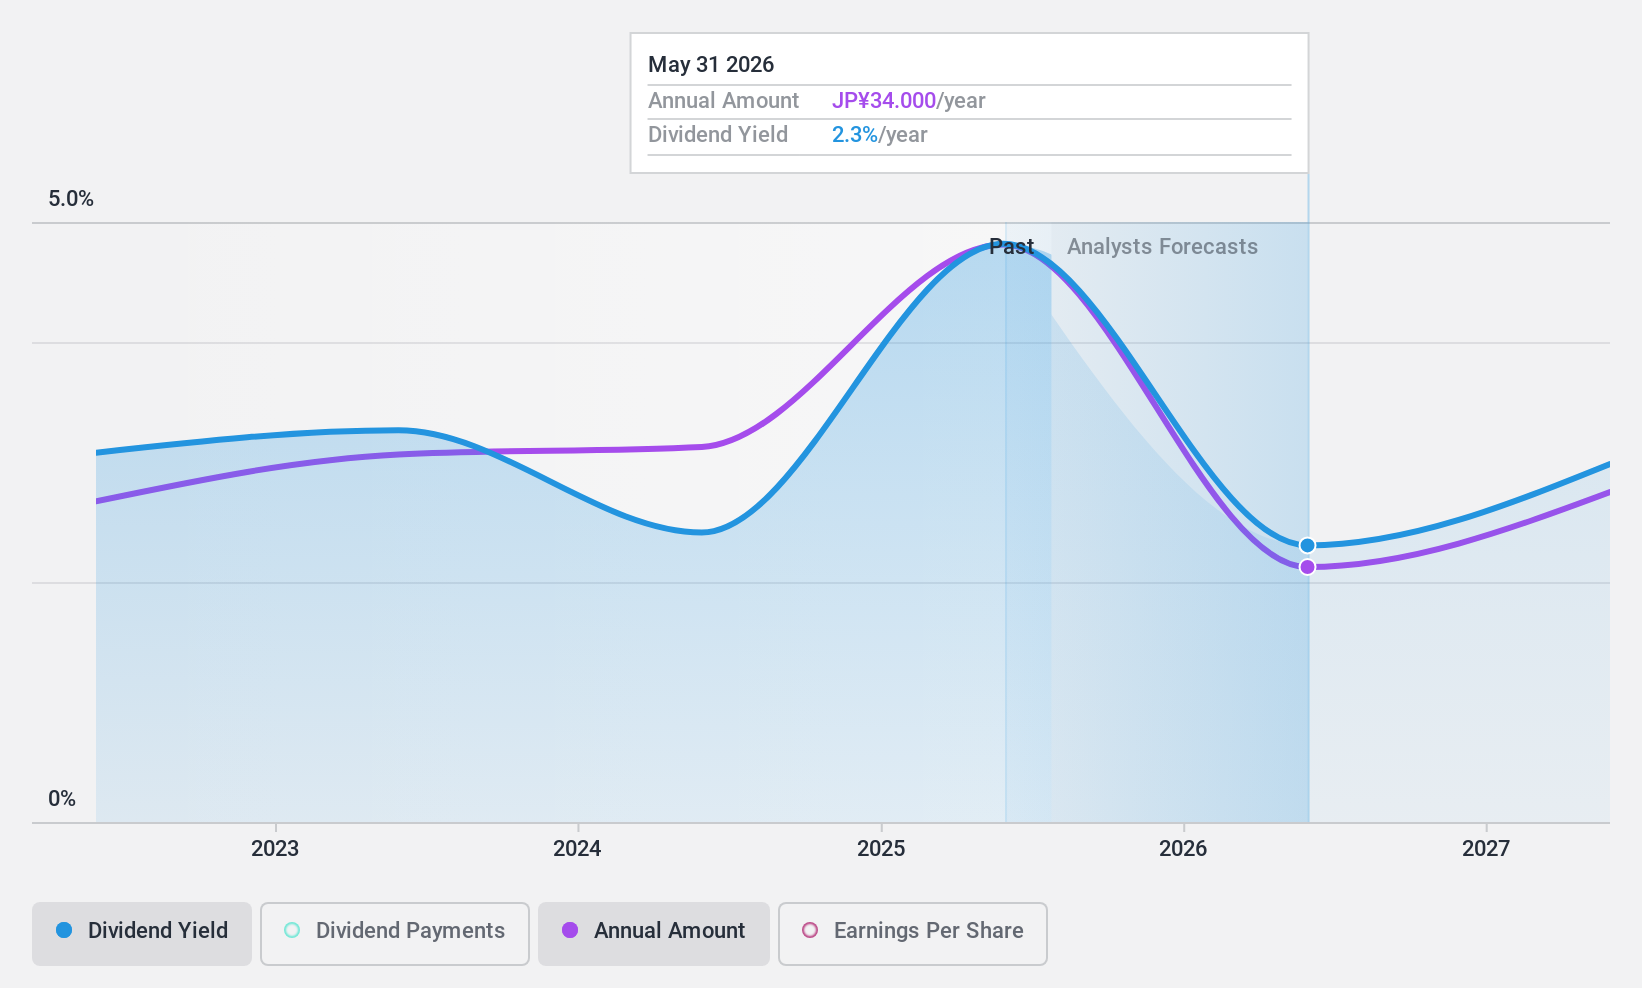
Task: Click the Analysts Forecasts label
Action: [x=1162, y=247]
